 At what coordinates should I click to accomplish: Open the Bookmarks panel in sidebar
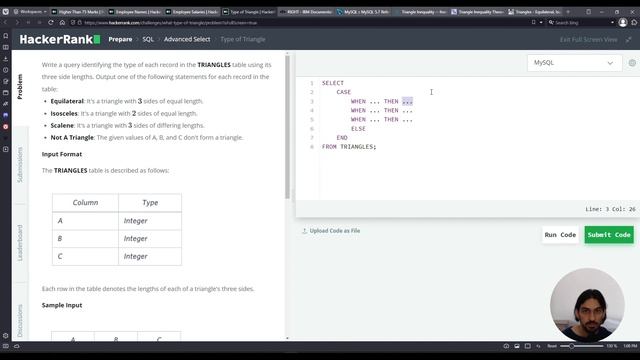pyautogui.click(x=6, y=36)
